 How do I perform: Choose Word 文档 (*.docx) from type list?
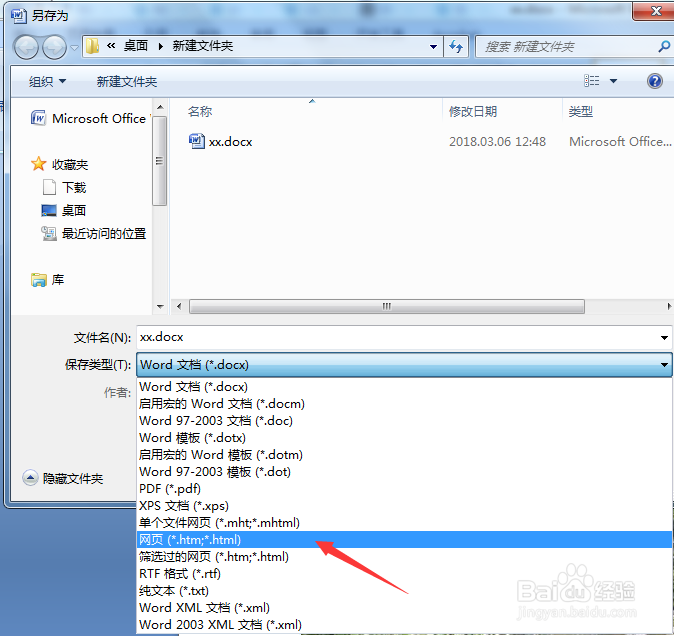pyautogui.click(x=404, y=387)
